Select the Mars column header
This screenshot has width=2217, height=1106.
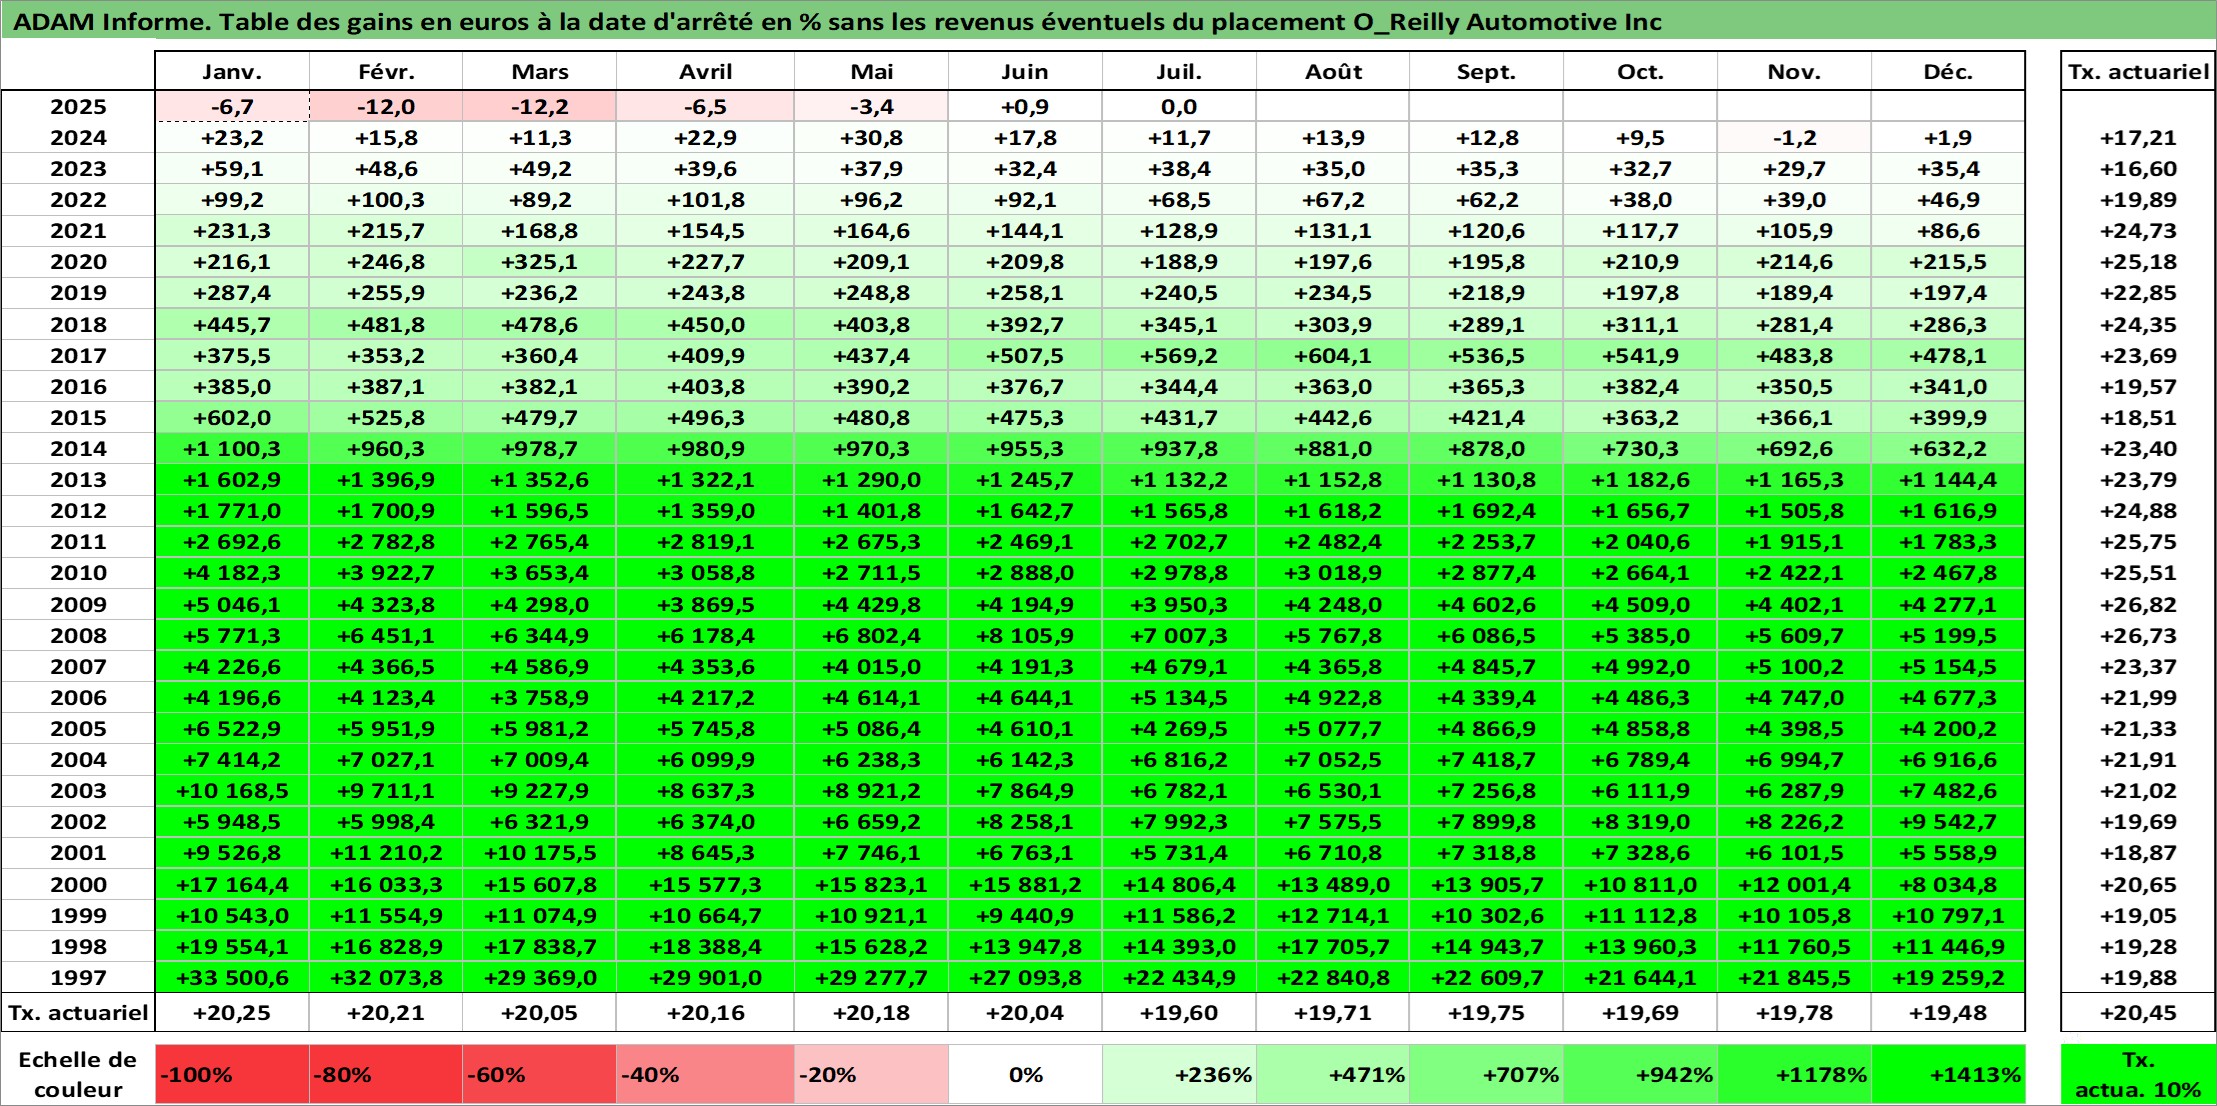540,71
